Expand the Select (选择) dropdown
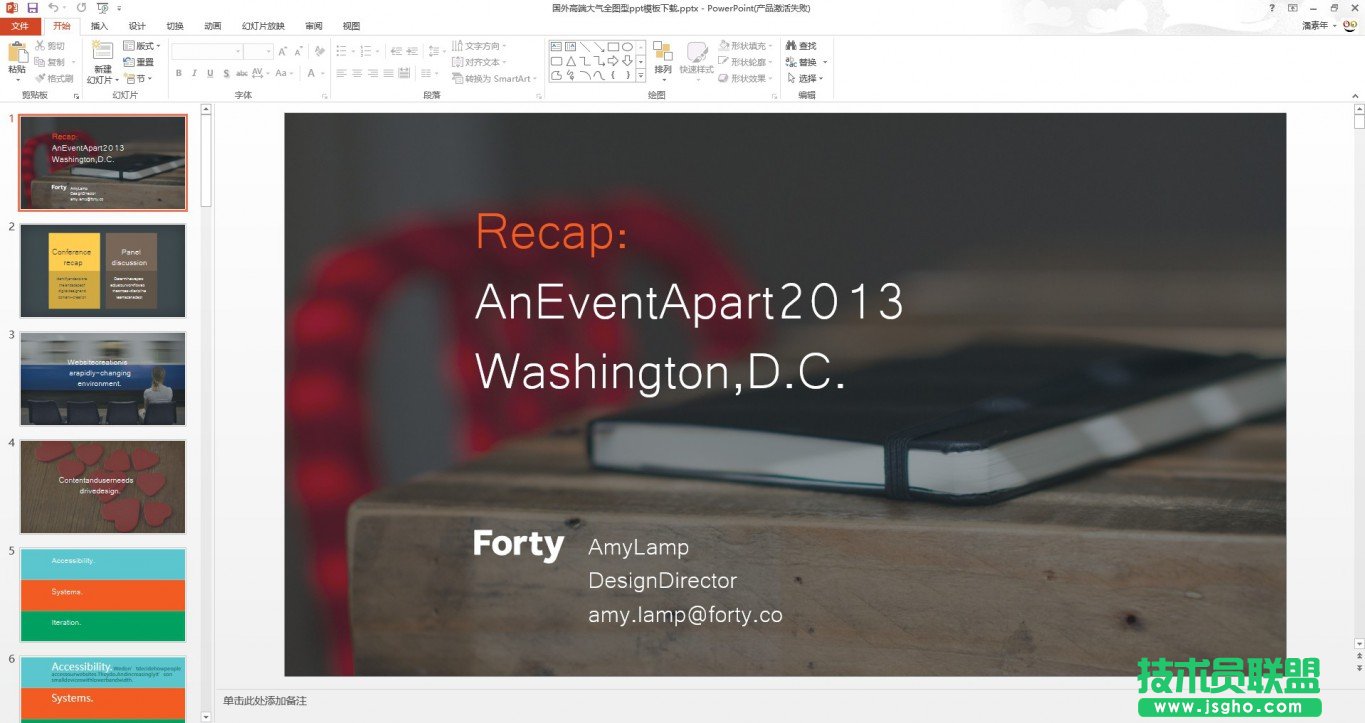This screenshot has width=1365, height=723. (806, 78)
